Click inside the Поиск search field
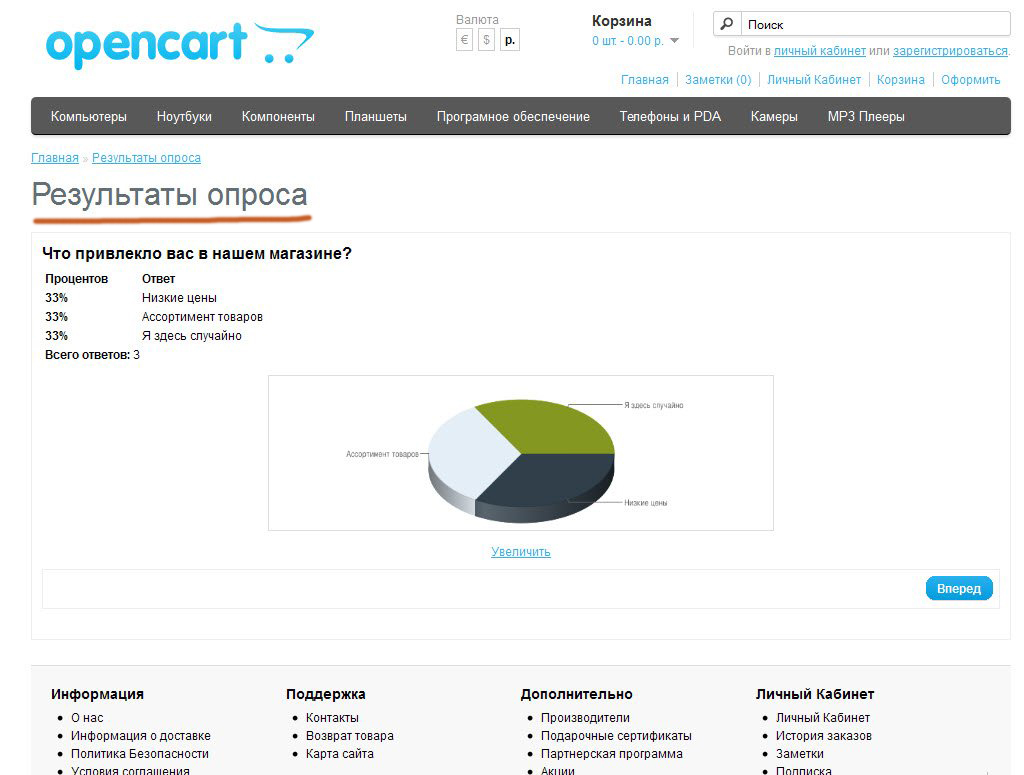 (x=870, y=24)
